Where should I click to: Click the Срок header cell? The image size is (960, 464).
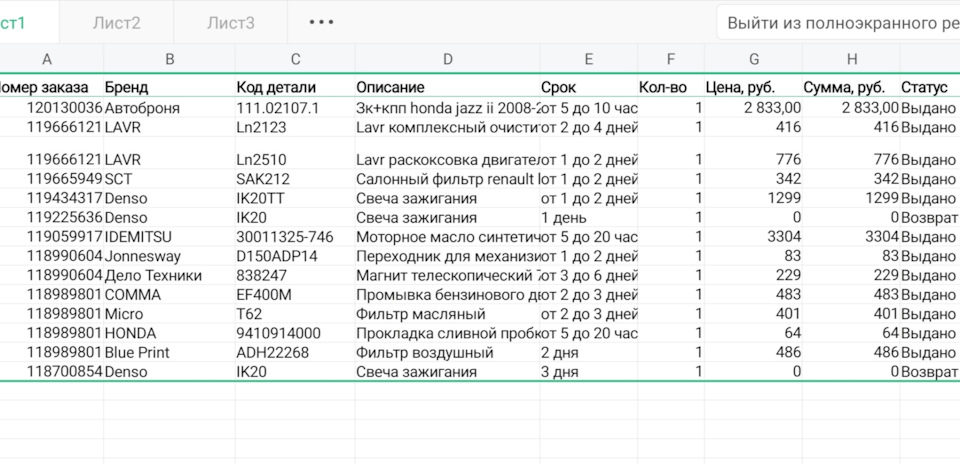click(x=588, y=87)
